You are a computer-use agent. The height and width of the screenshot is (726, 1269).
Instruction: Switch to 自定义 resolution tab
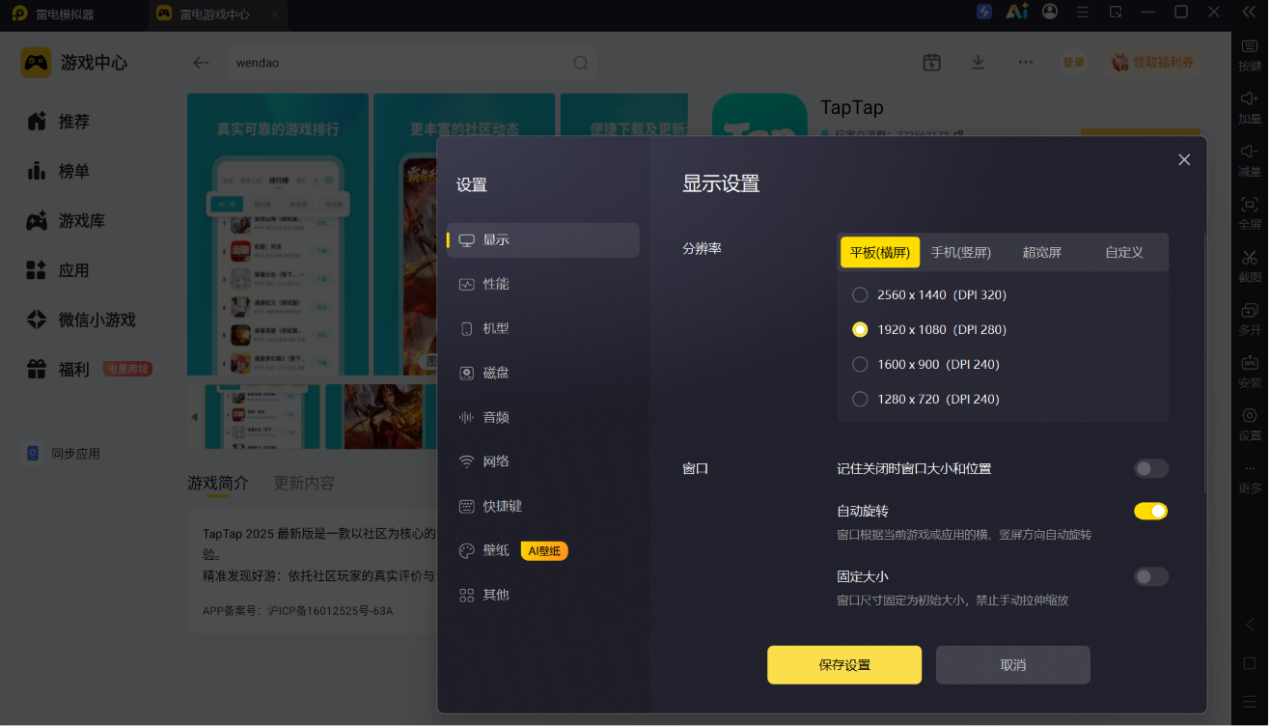click(x=1124, y=252)
